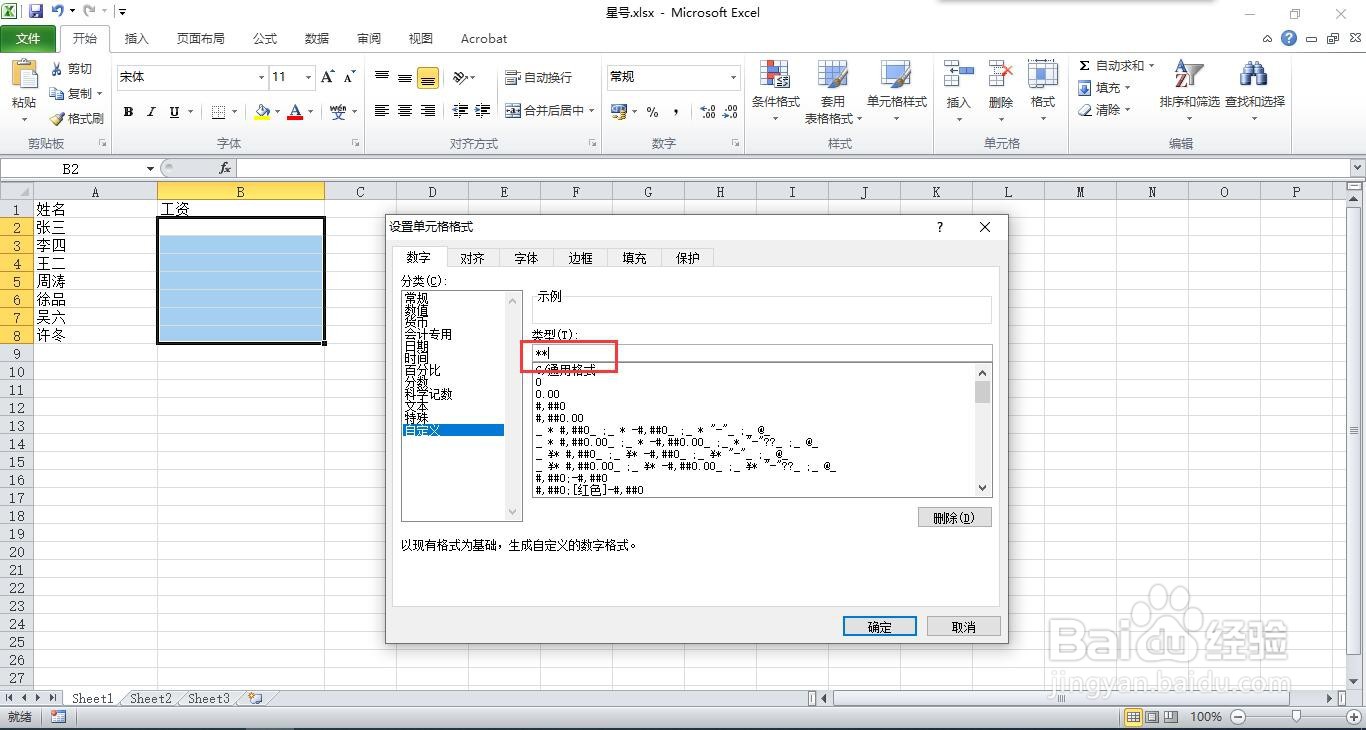Click increase decimal icon

[707, 112]
